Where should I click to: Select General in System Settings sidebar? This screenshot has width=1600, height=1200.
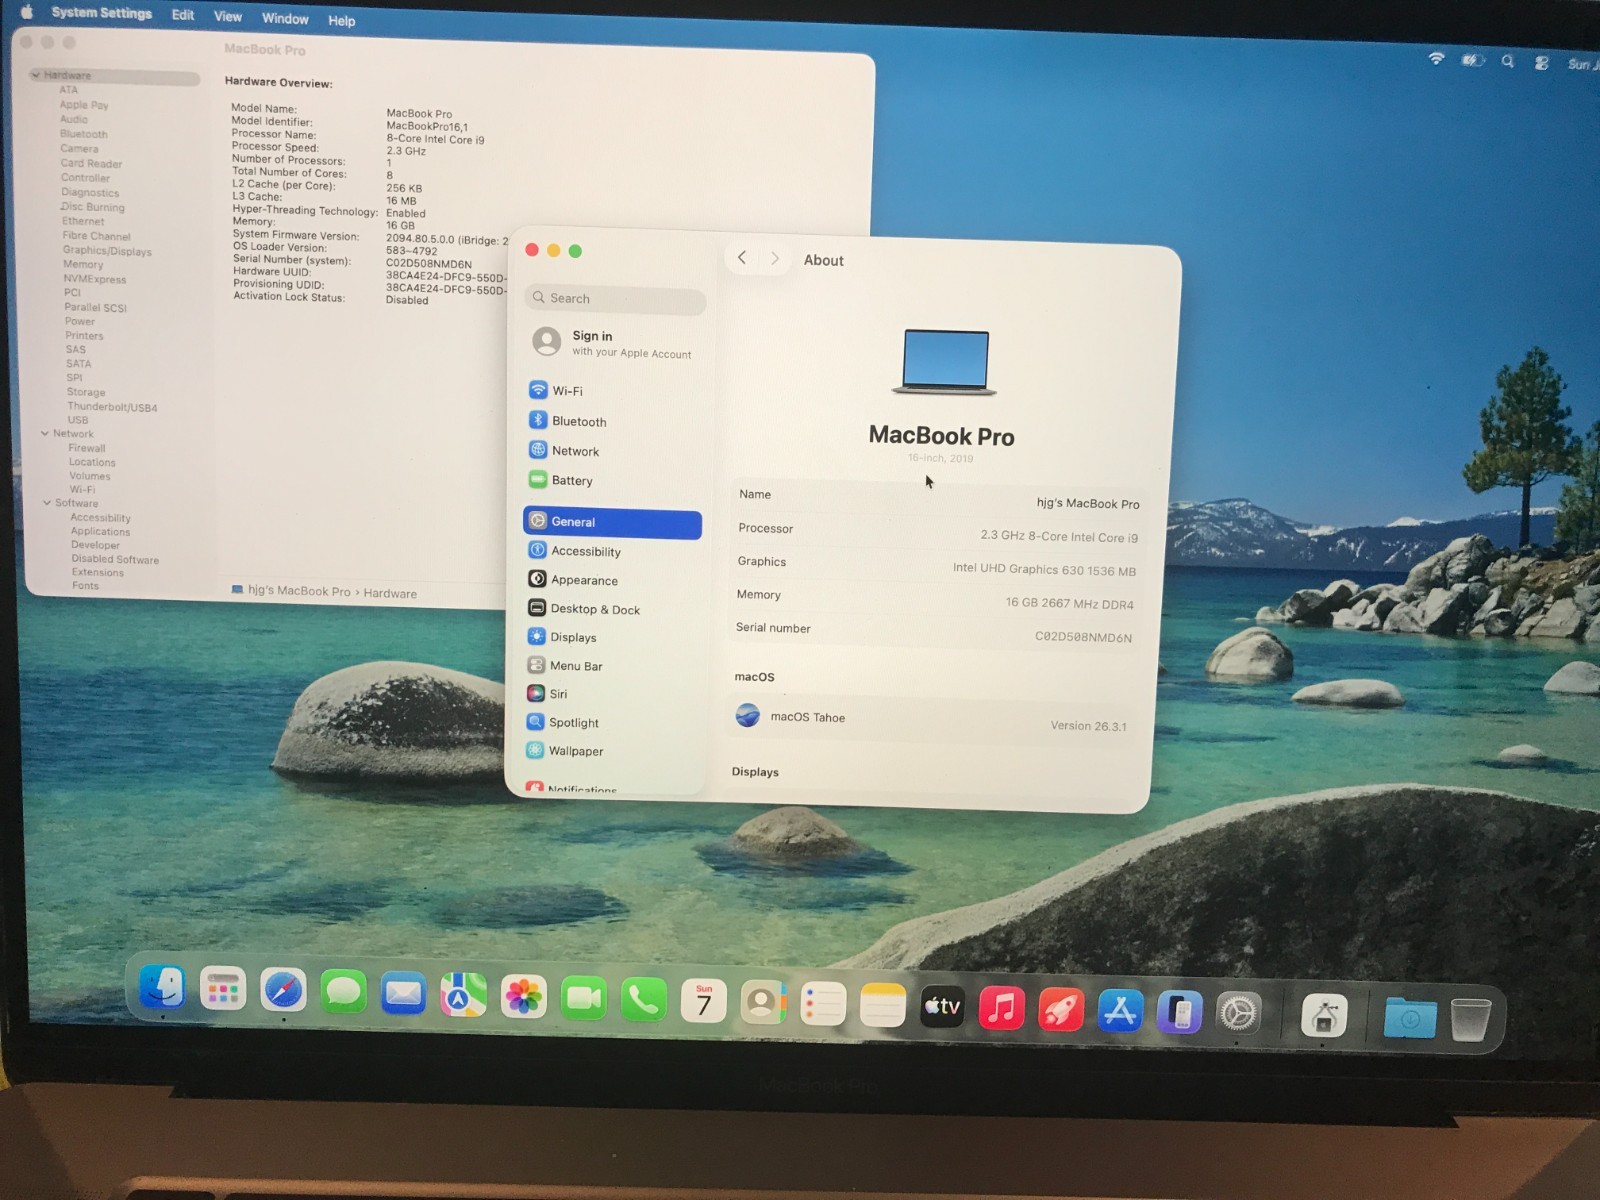click(612, 522)
